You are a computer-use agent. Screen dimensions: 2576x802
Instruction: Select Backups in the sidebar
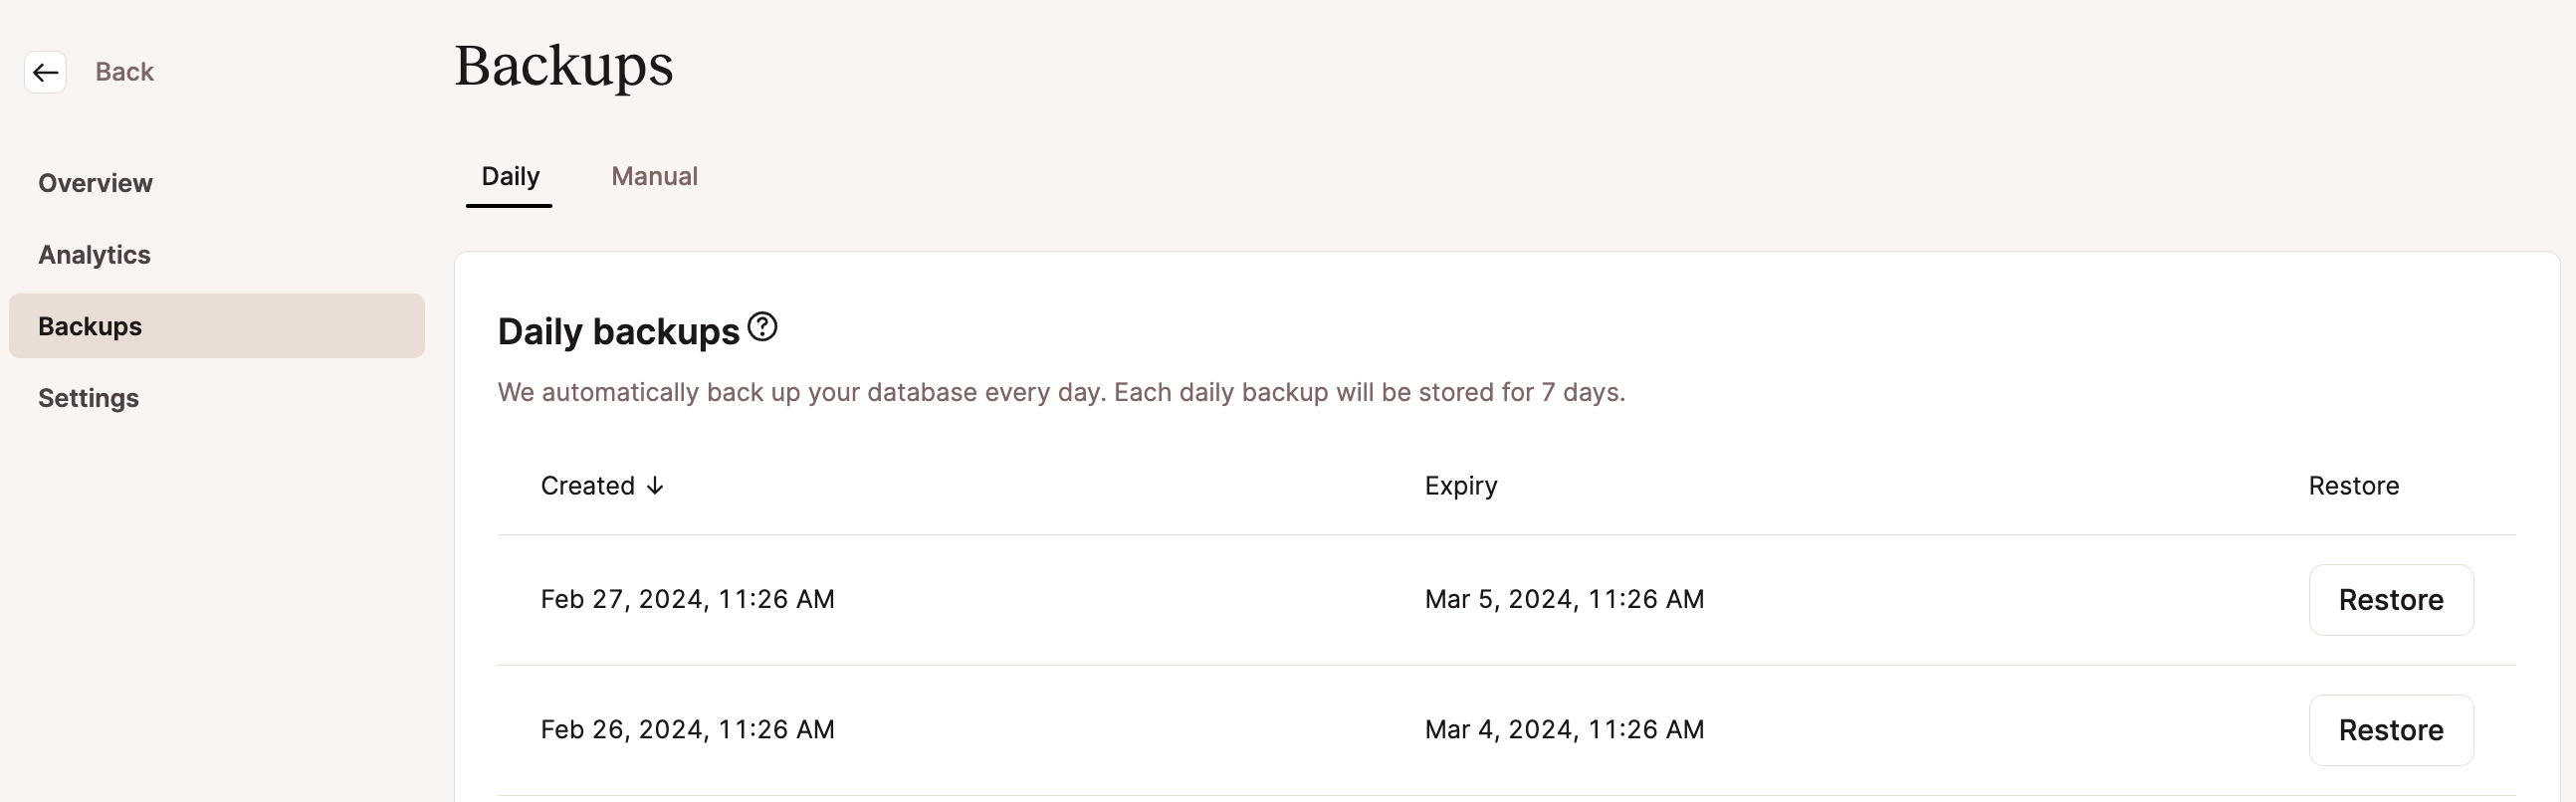tap(216, 326)
